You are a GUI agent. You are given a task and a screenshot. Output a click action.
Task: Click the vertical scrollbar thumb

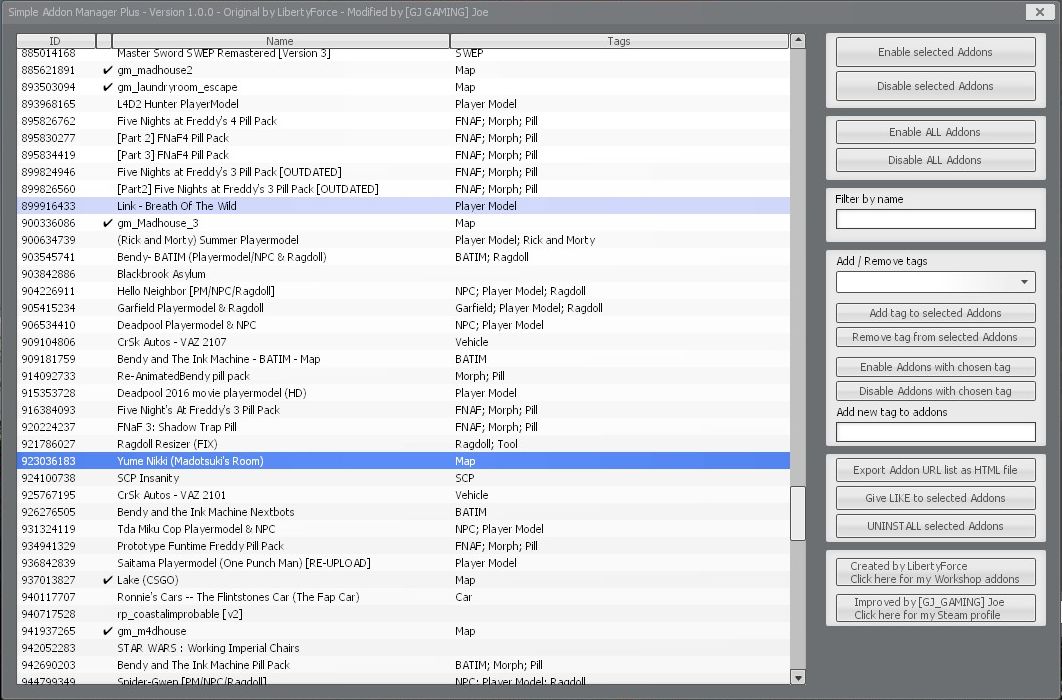pyautogui.click(x=798, y=513)
